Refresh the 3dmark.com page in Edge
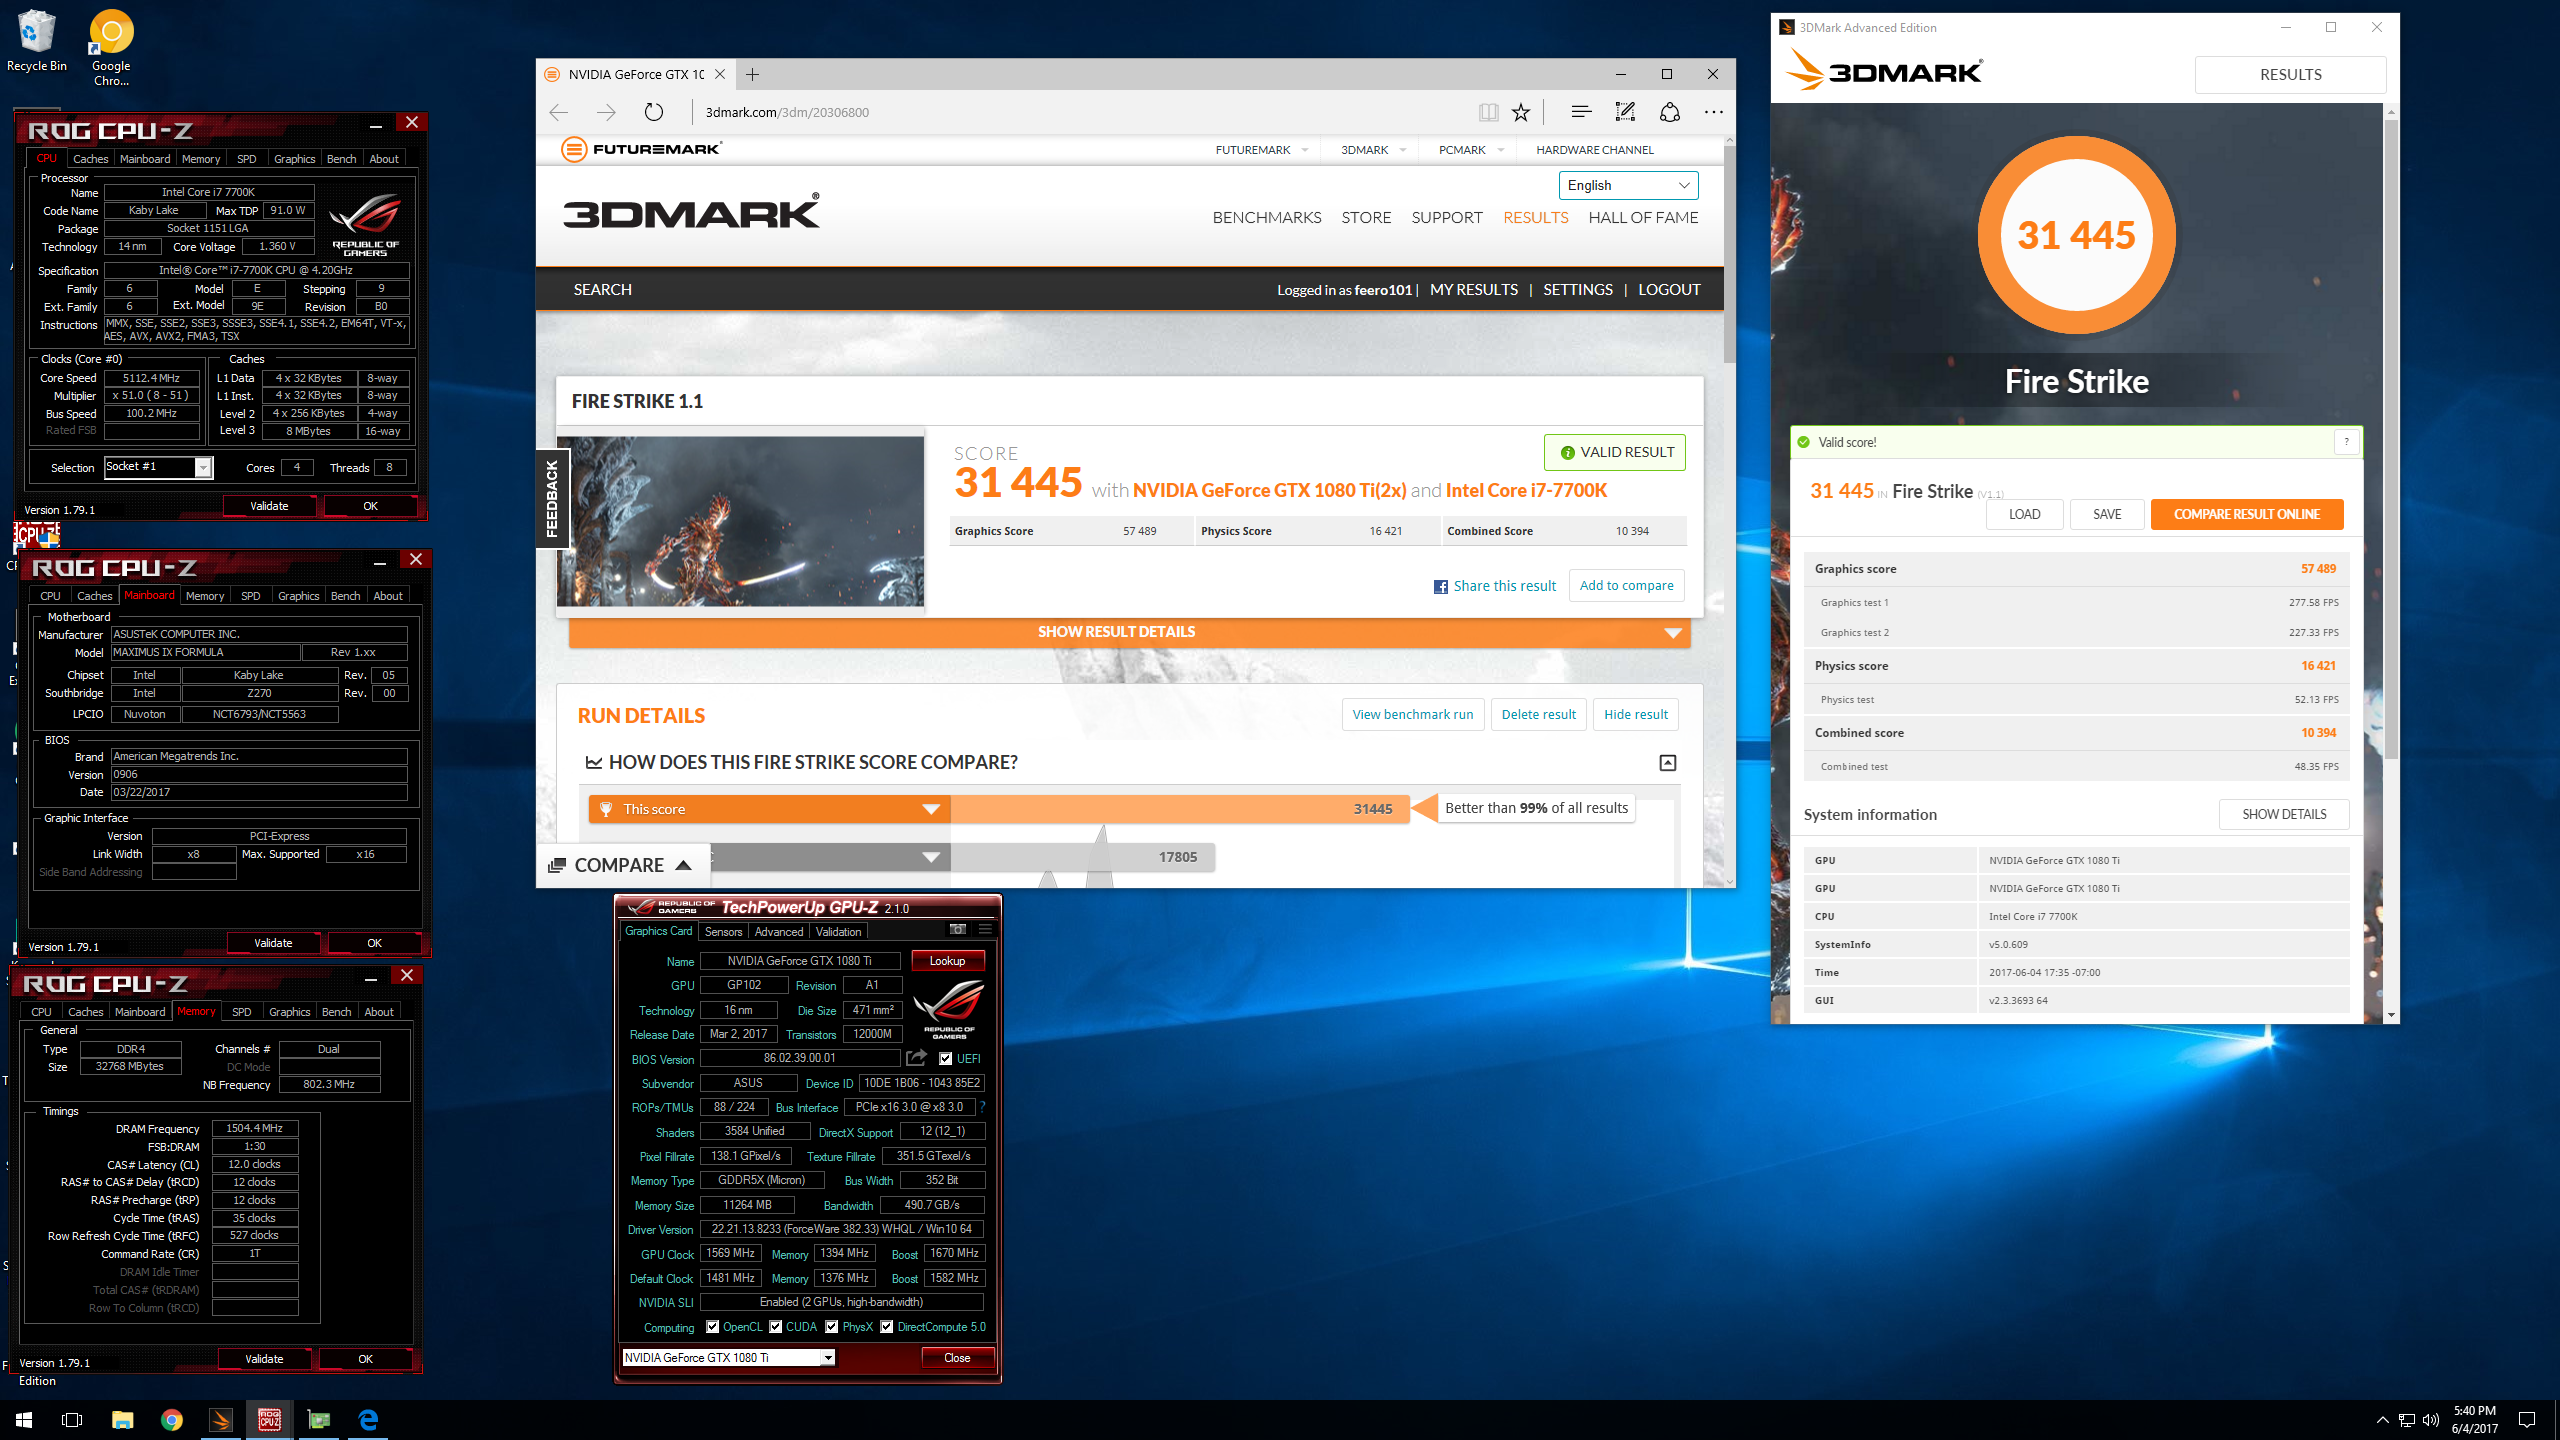Screen dimensions: 2560x1440 [653, 112]
